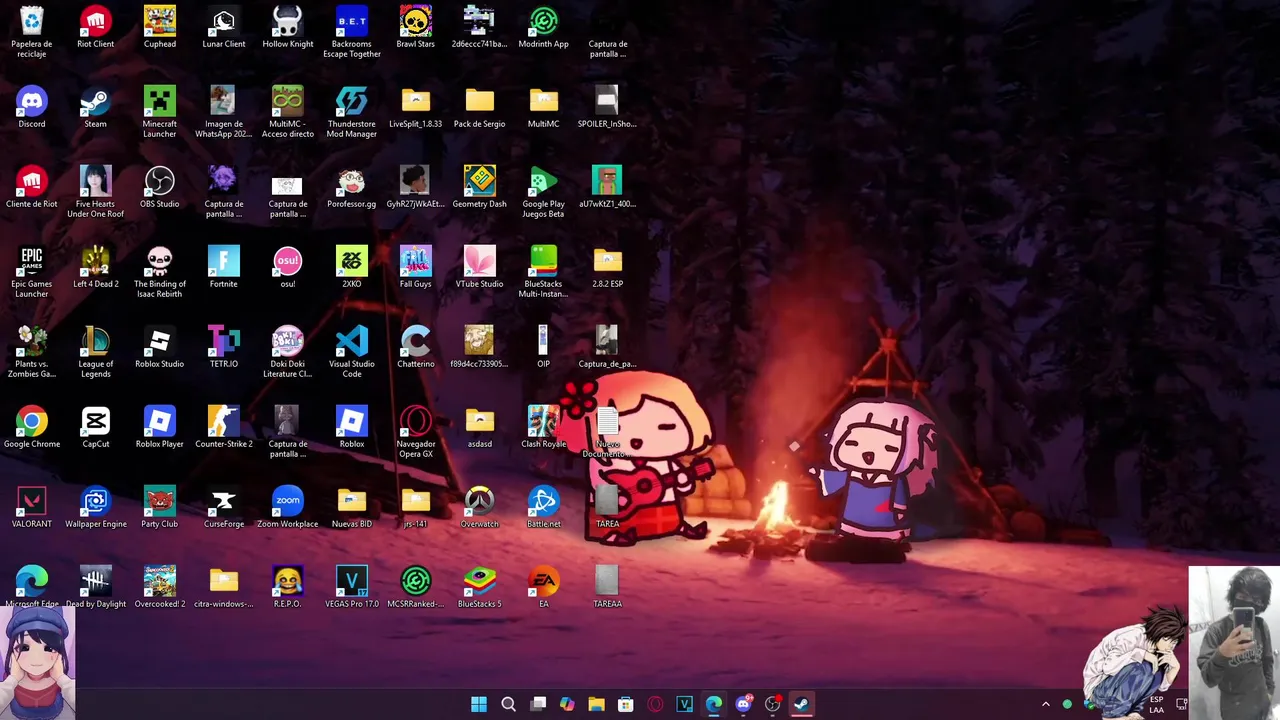Open File Explorer from the taskbar
The width and height of the screenshot is (1280, 720).
pos(596,704)
